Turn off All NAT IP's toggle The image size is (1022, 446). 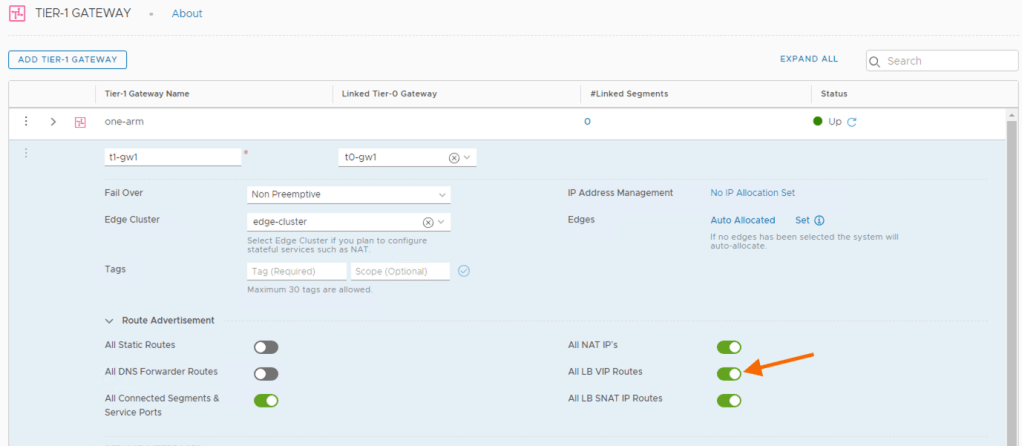pyautogui.click(x=729, y=347)
